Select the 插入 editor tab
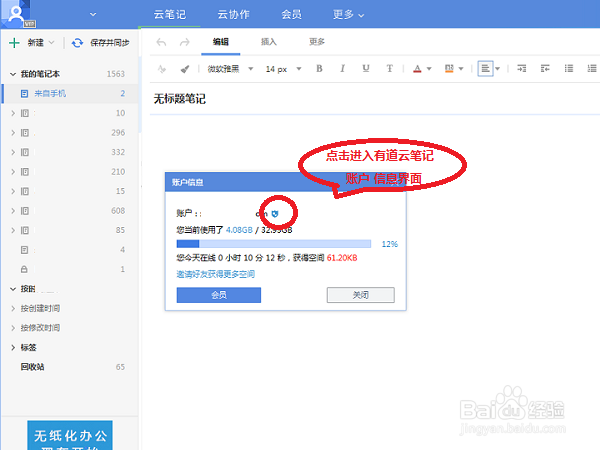 [269, 42]
